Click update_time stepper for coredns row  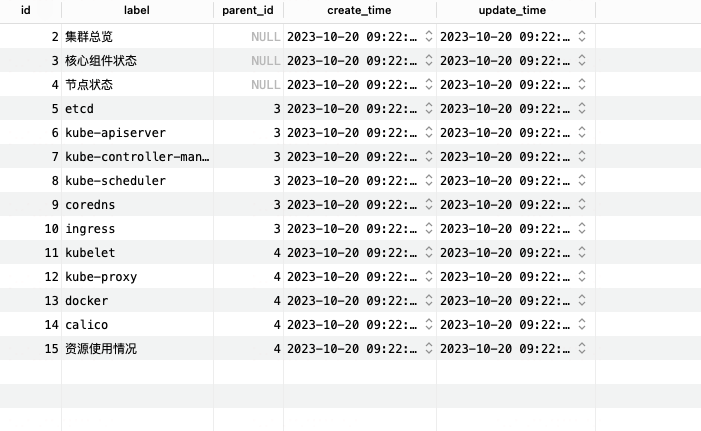click(x=582, y=204)
